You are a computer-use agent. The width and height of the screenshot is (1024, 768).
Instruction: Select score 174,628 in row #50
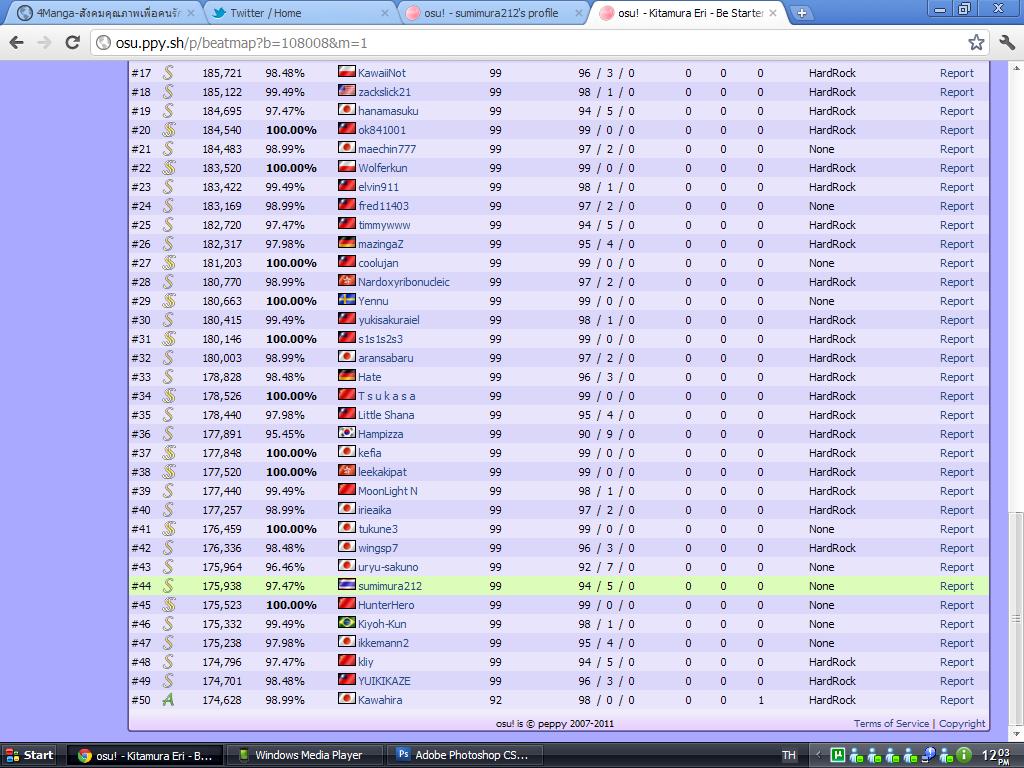click(222, 699)
